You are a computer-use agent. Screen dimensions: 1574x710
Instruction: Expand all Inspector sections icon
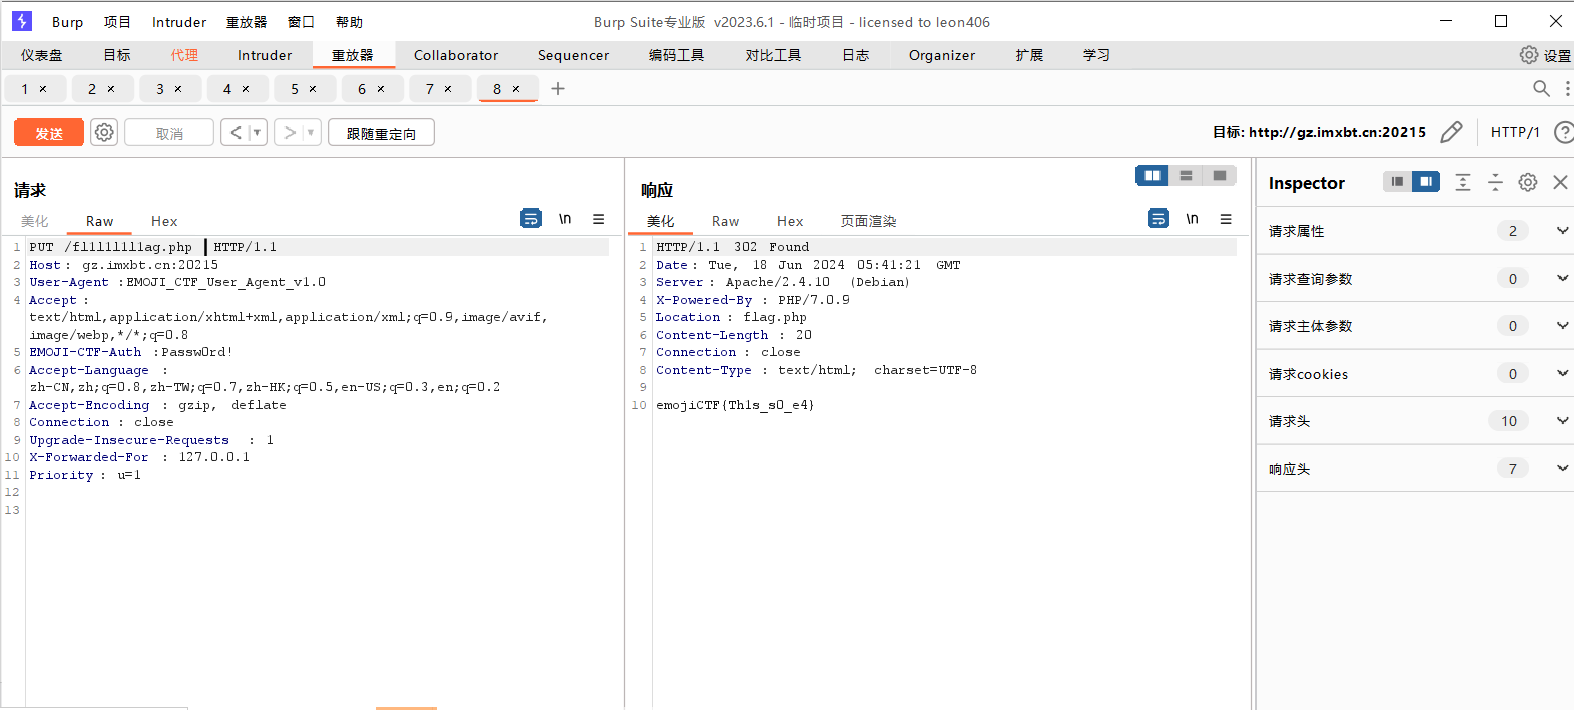(x=1463, y=182)
